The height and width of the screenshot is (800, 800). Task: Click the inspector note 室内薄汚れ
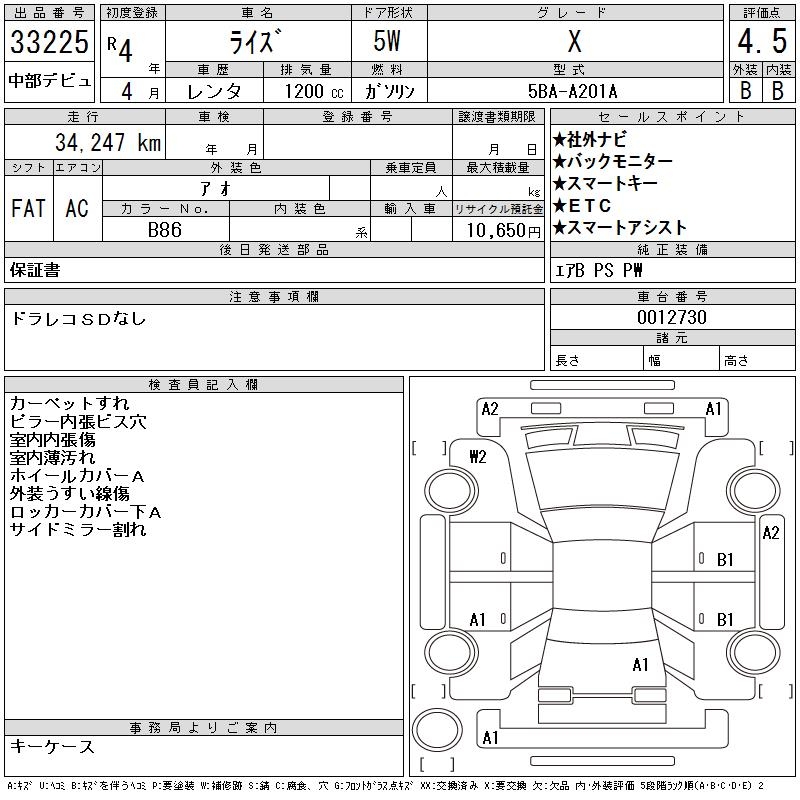pos(53,458)
